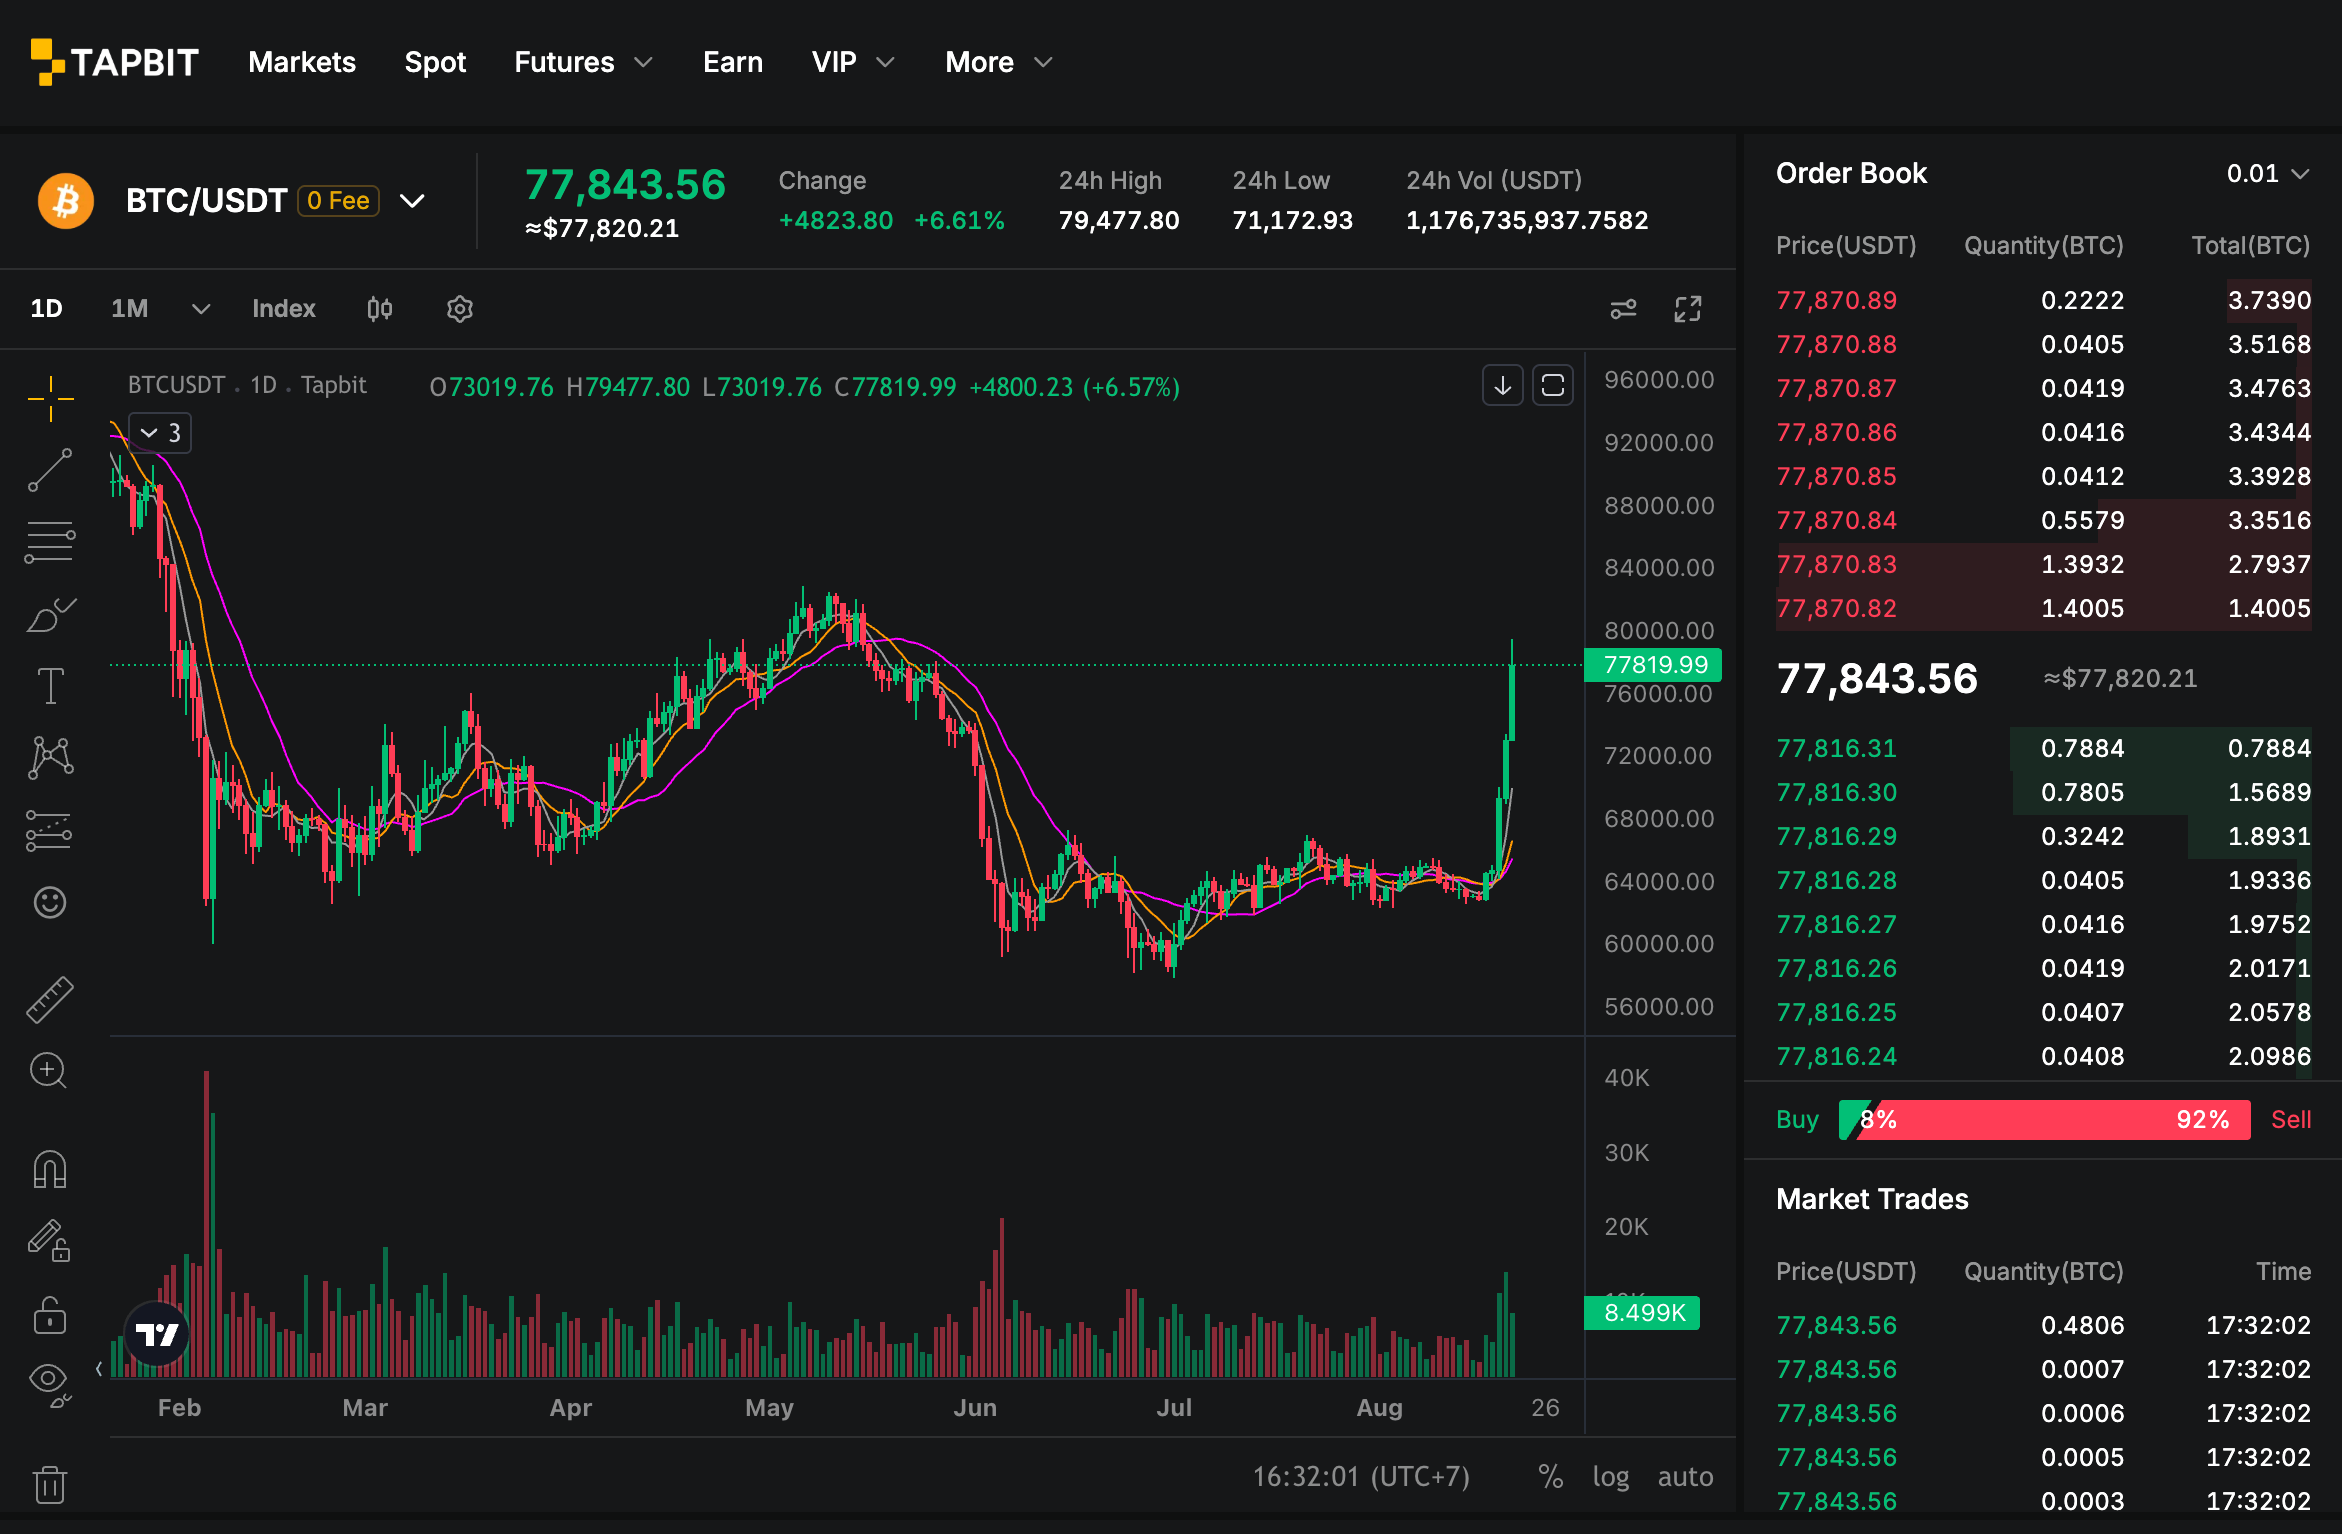Expand the chart to fullscreen
This screenshot has width=2342, height=1534.
[x=1688, y=309]
